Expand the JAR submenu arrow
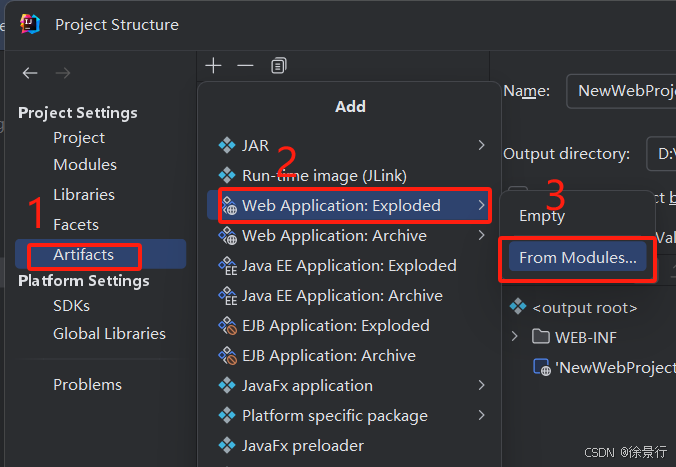676x467 pixels. click(x=482, y=145)
